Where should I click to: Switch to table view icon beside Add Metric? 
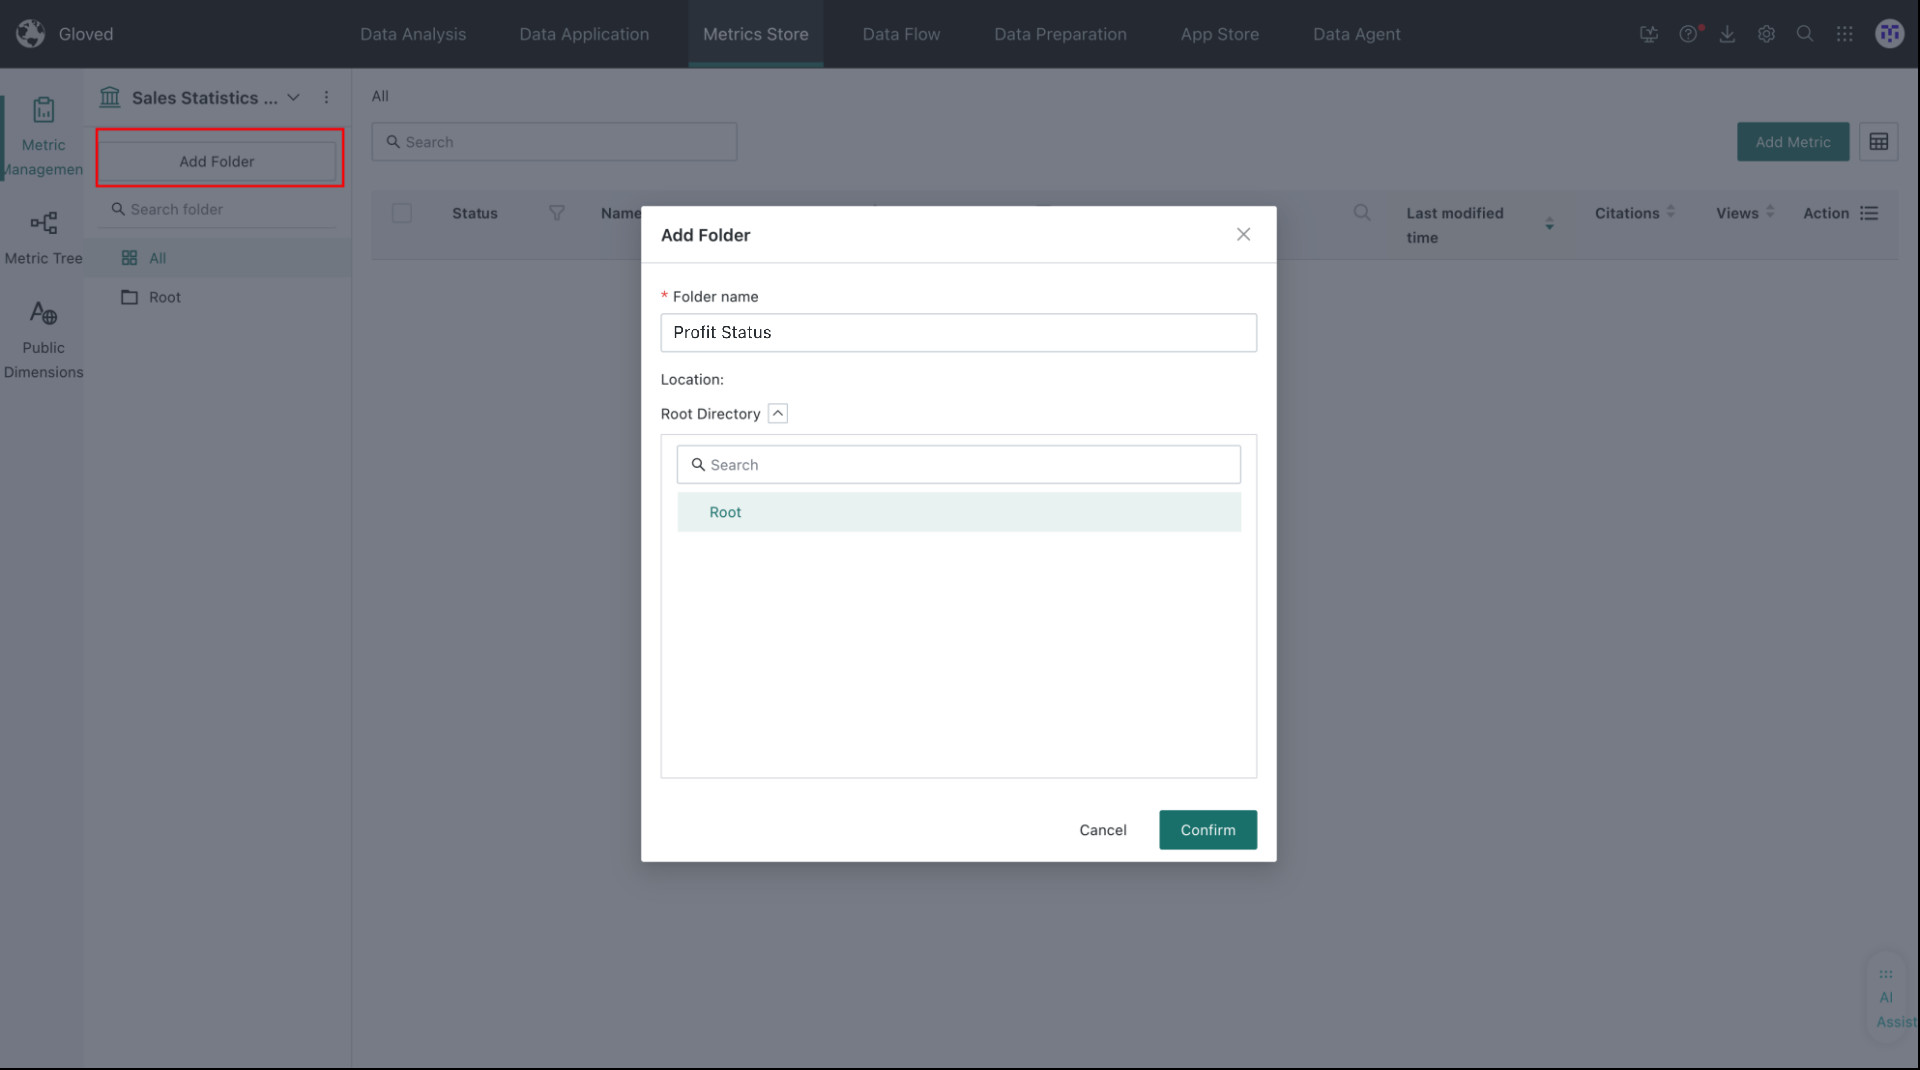pos(1879,142)
